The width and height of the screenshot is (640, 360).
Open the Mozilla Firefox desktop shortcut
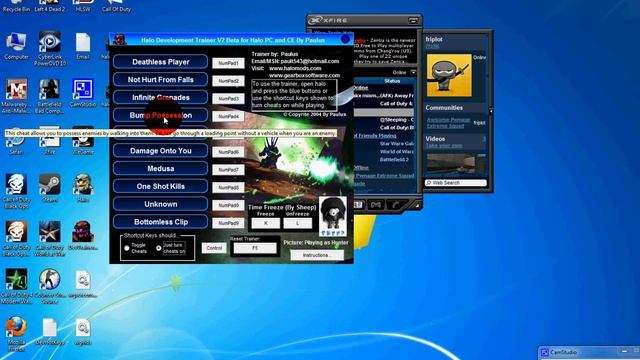coord(16,334)
